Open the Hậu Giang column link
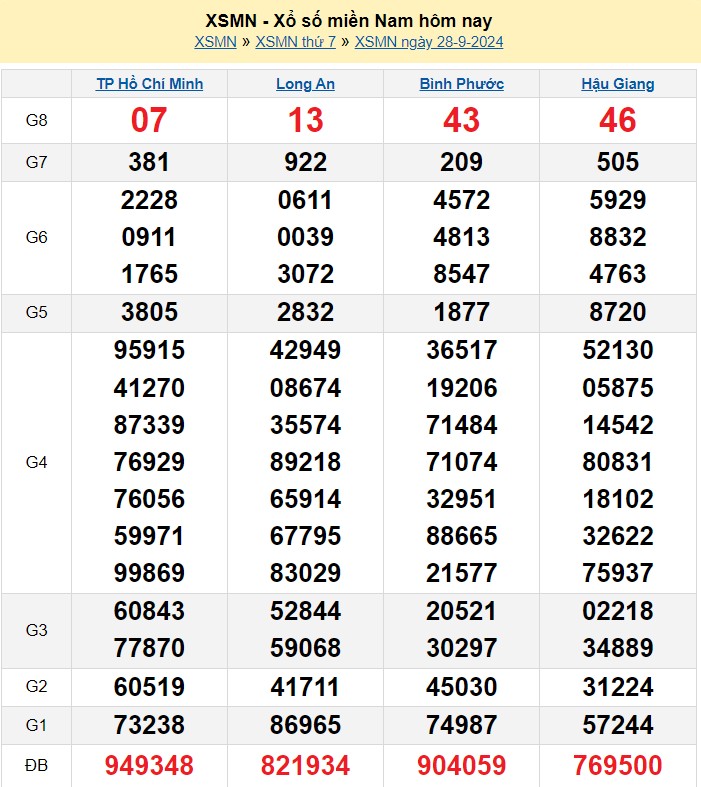This screenshot has height=787, width=701. (x=617, y=84)
